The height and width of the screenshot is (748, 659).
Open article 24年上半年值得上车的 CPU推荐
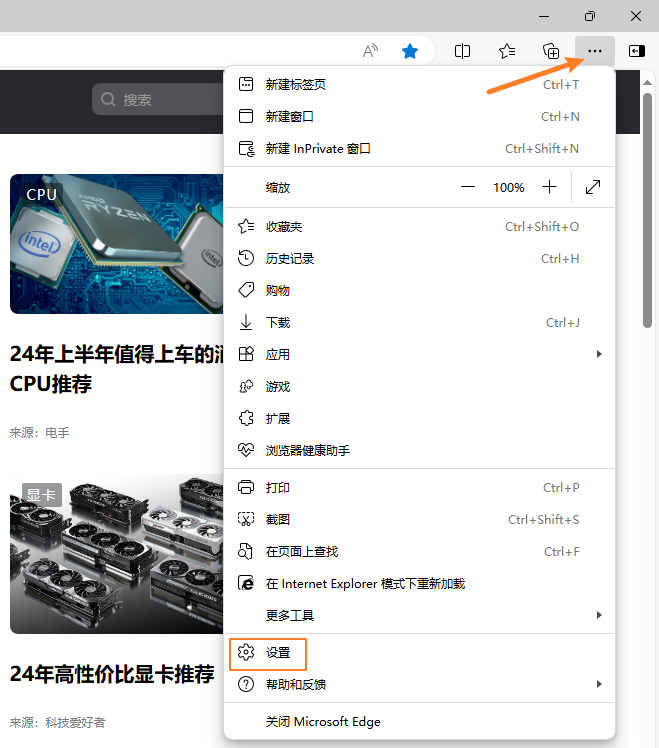click(116, 369)
